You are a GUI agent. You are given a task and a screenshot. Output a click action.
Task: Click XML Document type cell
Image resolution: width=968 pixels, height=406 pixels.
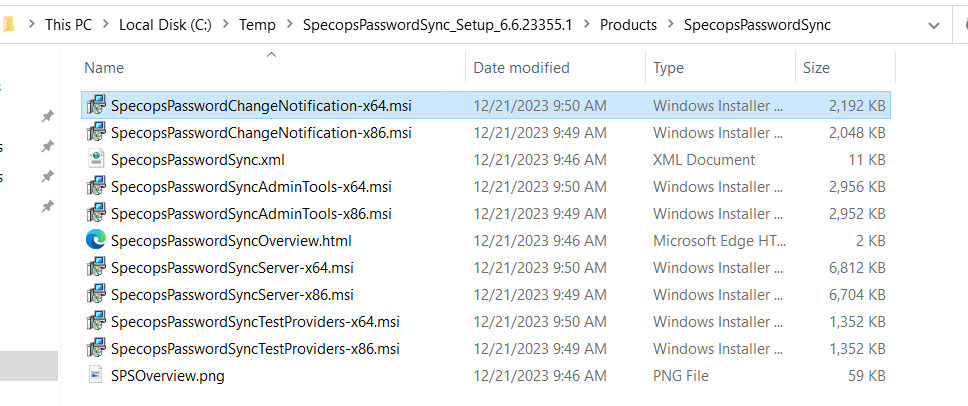[704, 160]
